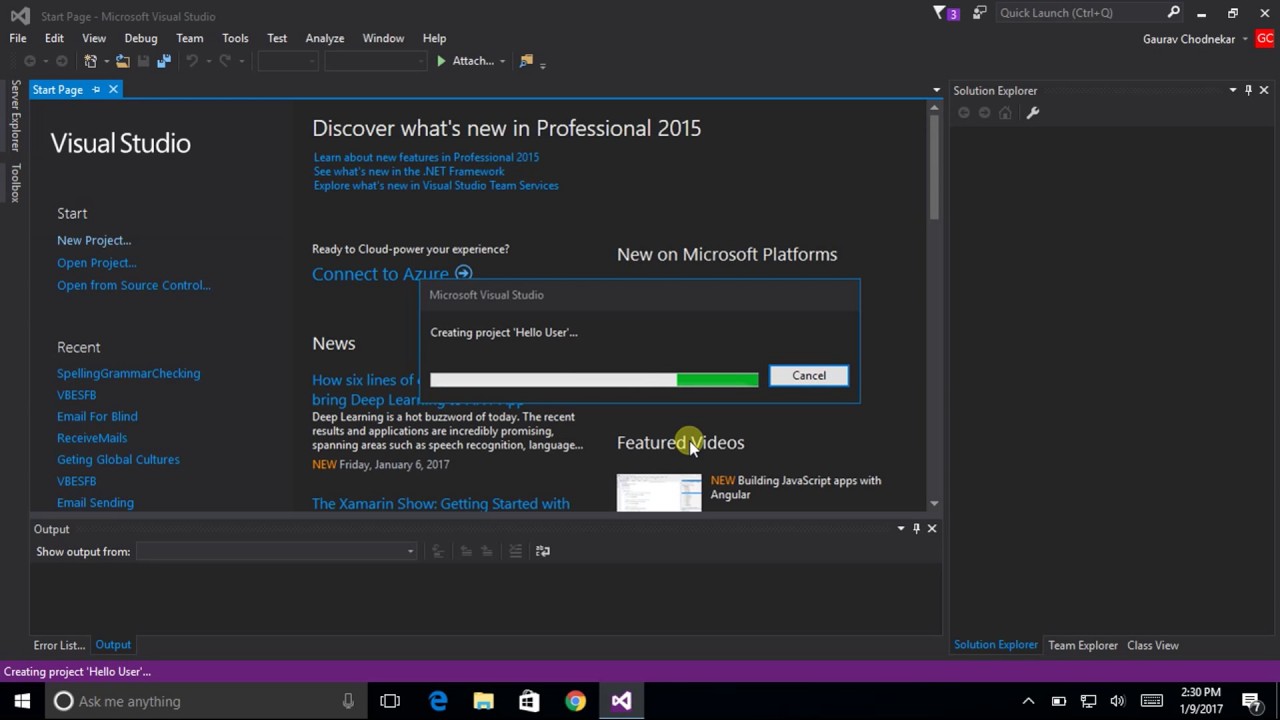Click the Visual Studio logo in title bar
The height and width of the screenshot is (720, 1280).
coord(20,16)
